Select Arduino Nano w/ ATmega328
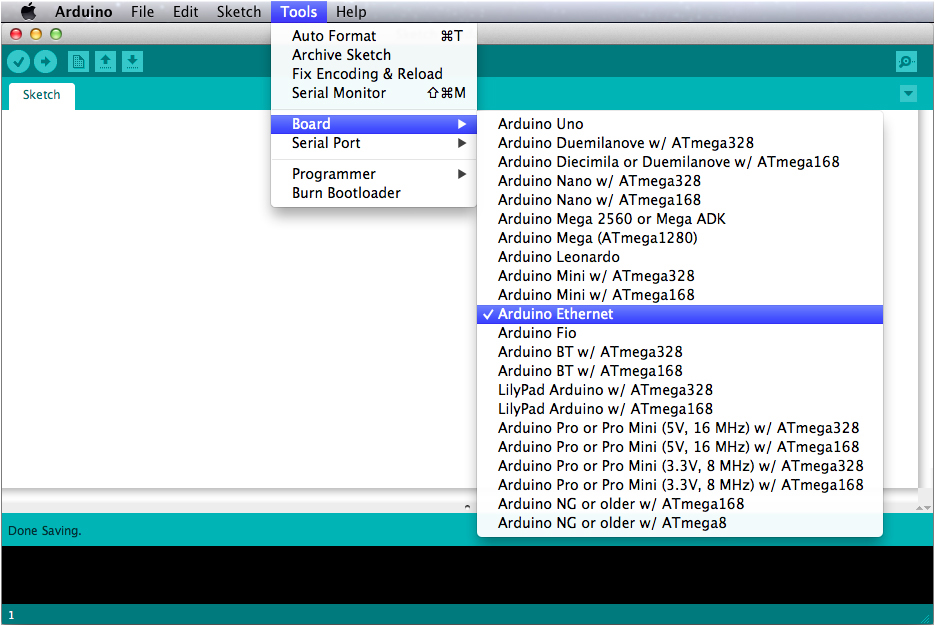The width and height of the screenshot is (935, 626). 680,181
